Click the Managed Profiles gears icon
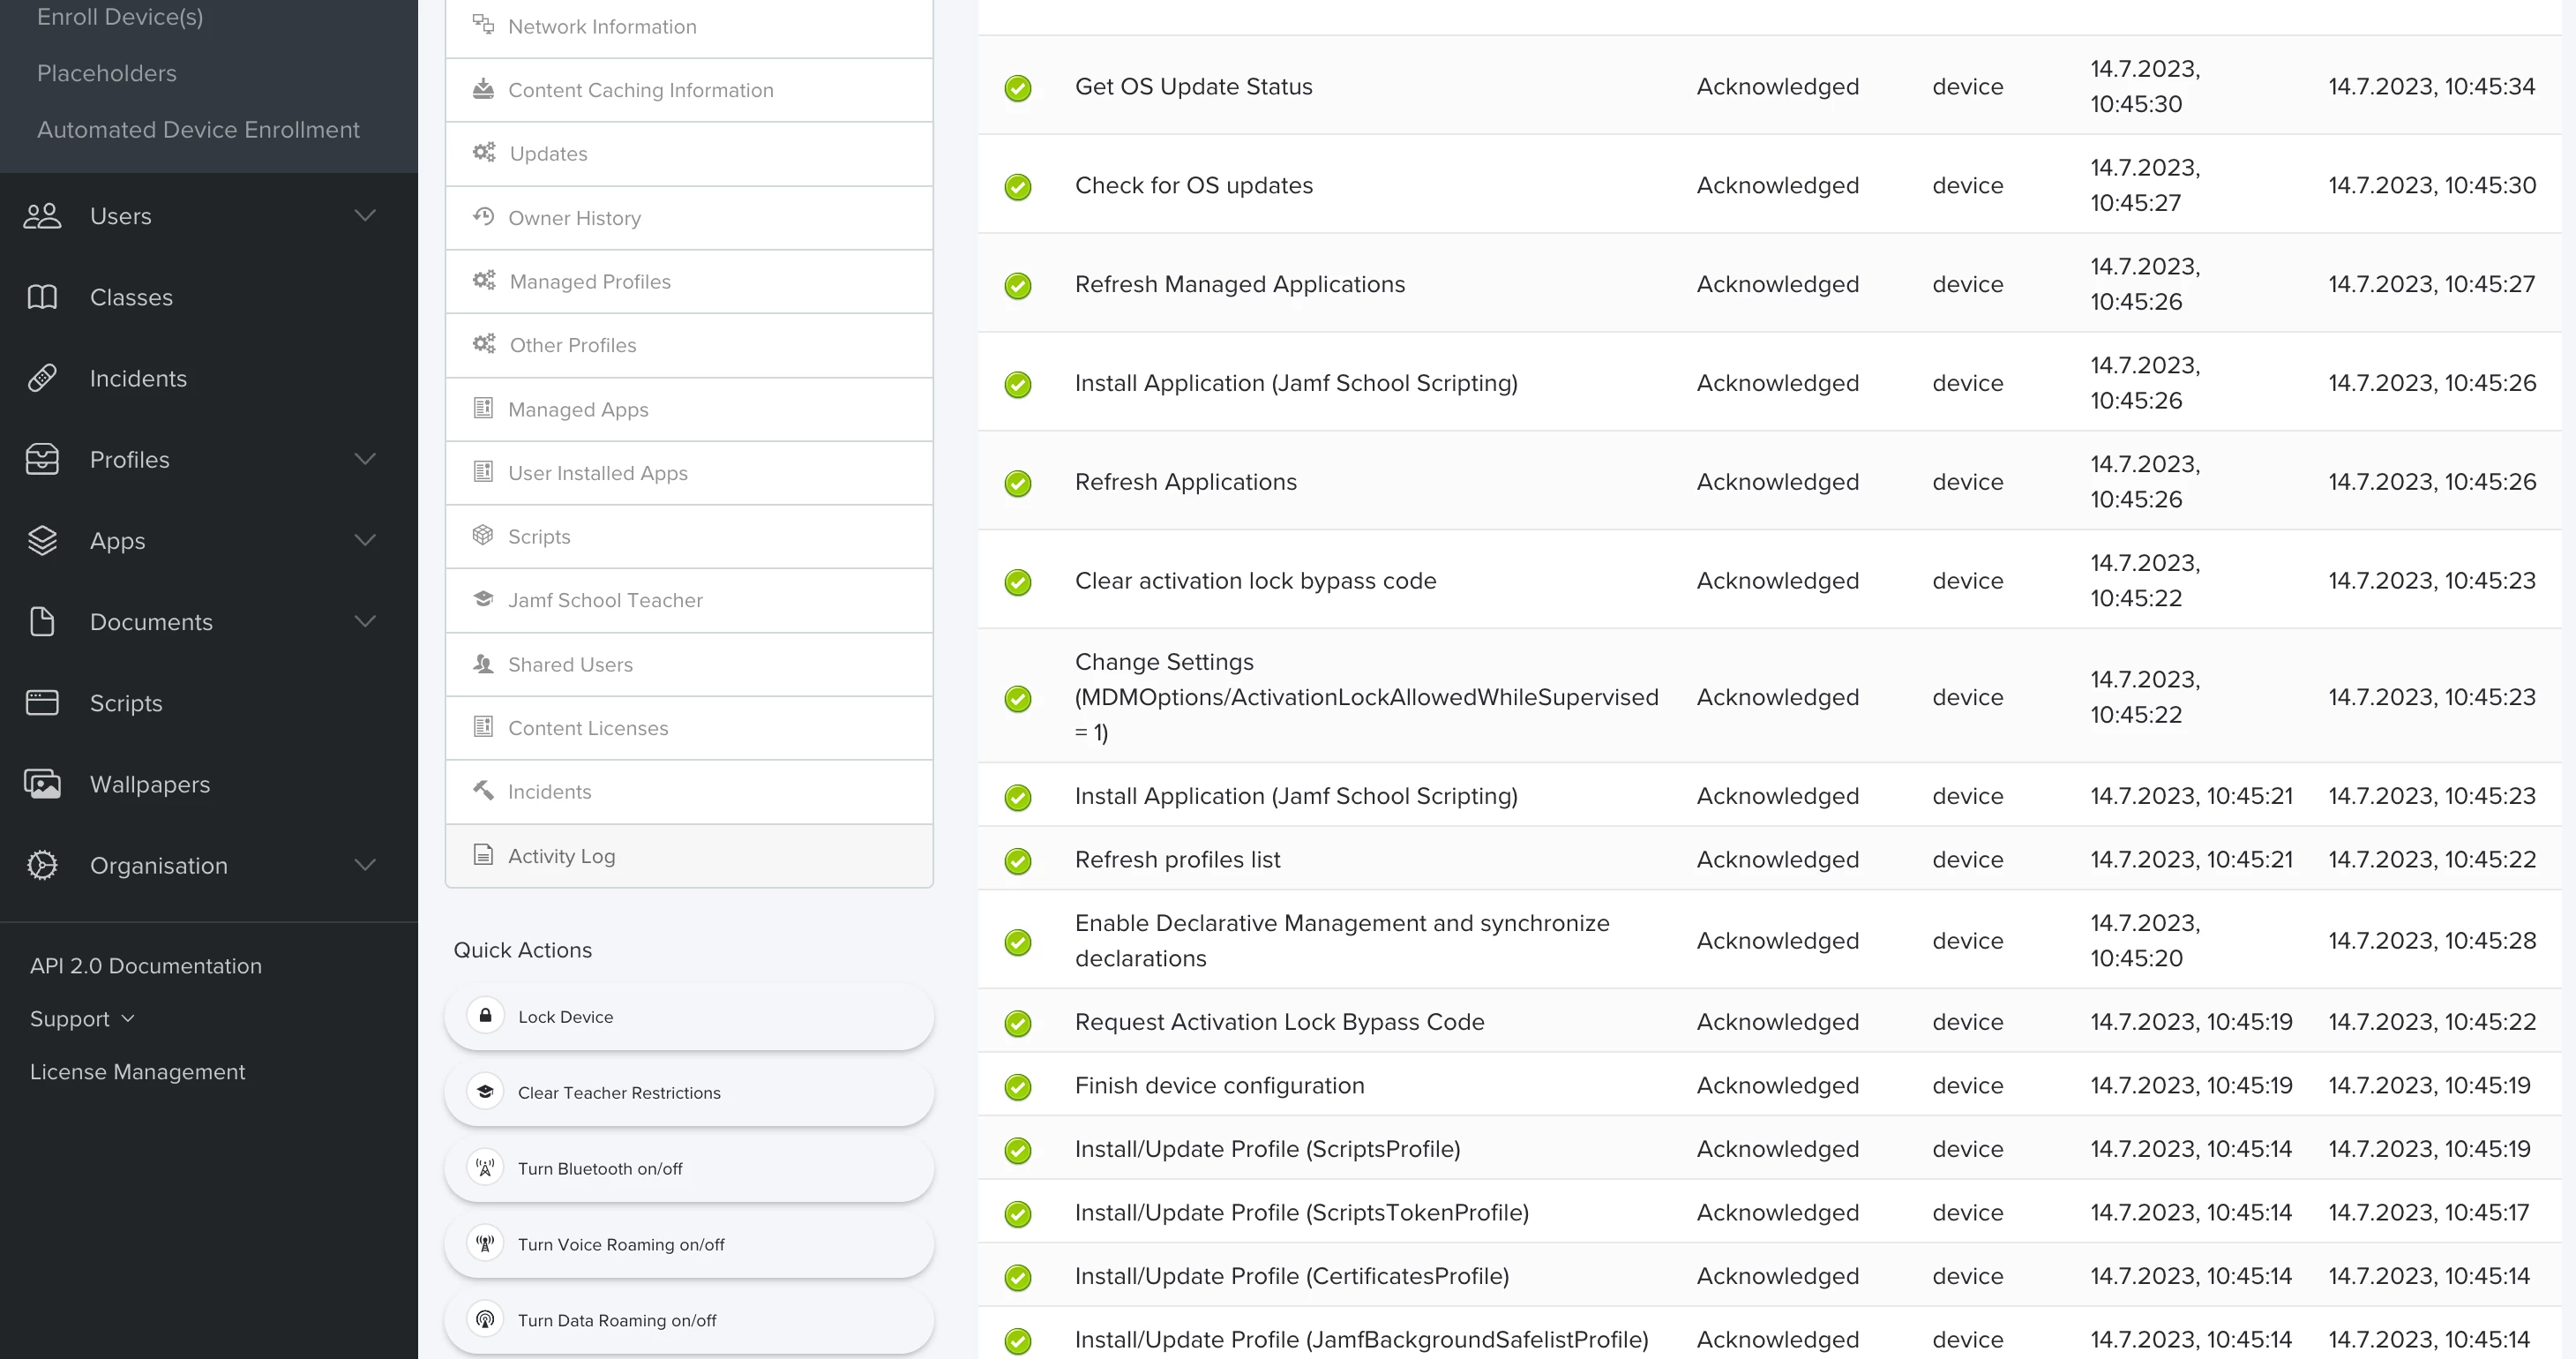2576x1359 pixels. pos(484,280)
